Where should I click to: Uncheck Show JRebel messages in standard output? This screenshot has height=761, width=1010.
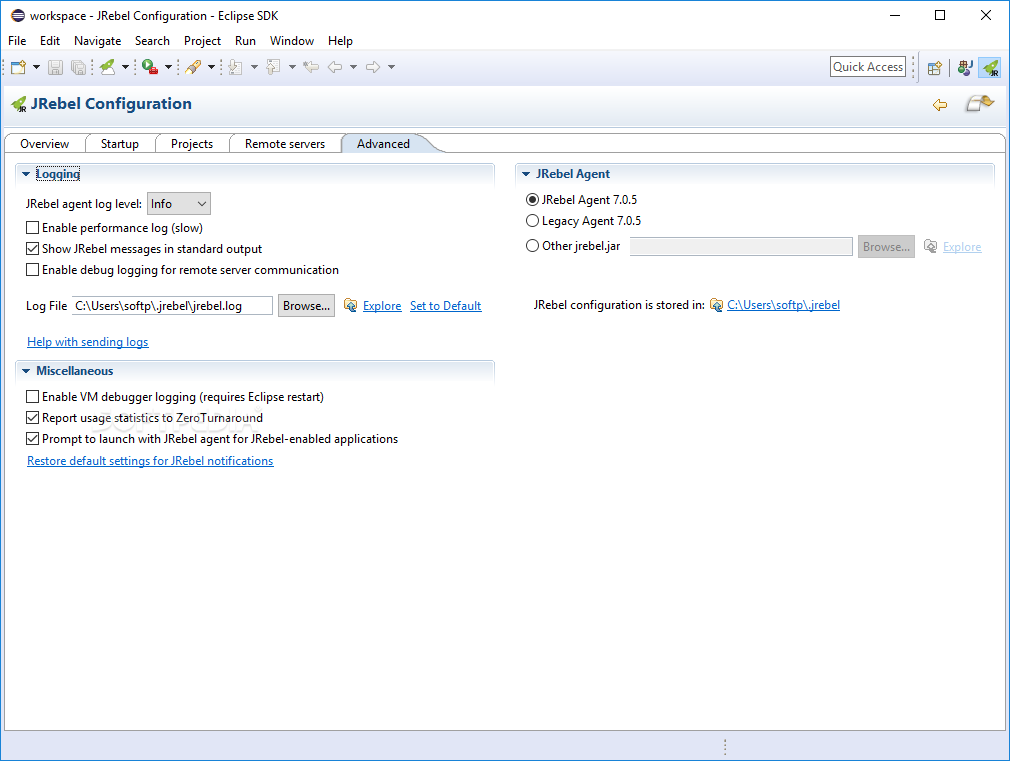(32, 249)
